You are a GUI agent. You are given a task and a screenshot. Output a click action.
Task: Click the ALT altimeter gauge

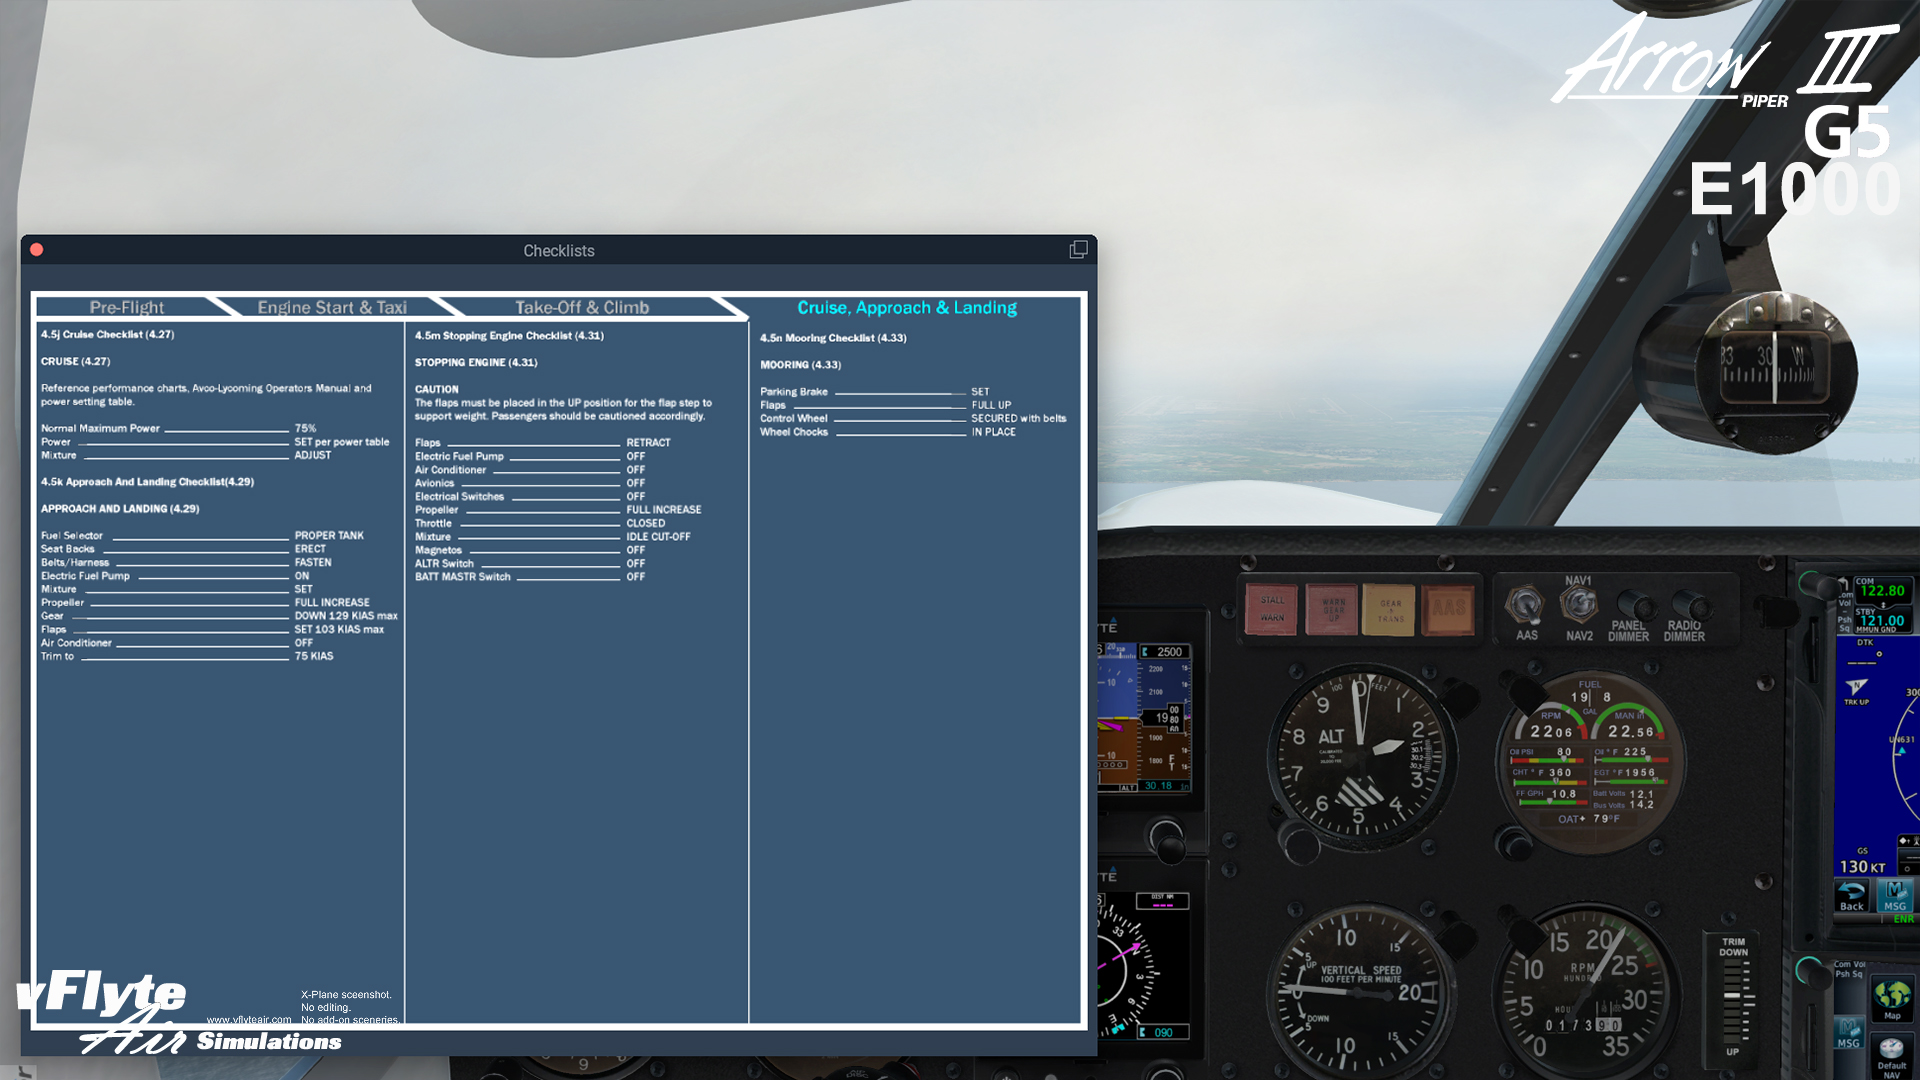[1361, 757]
